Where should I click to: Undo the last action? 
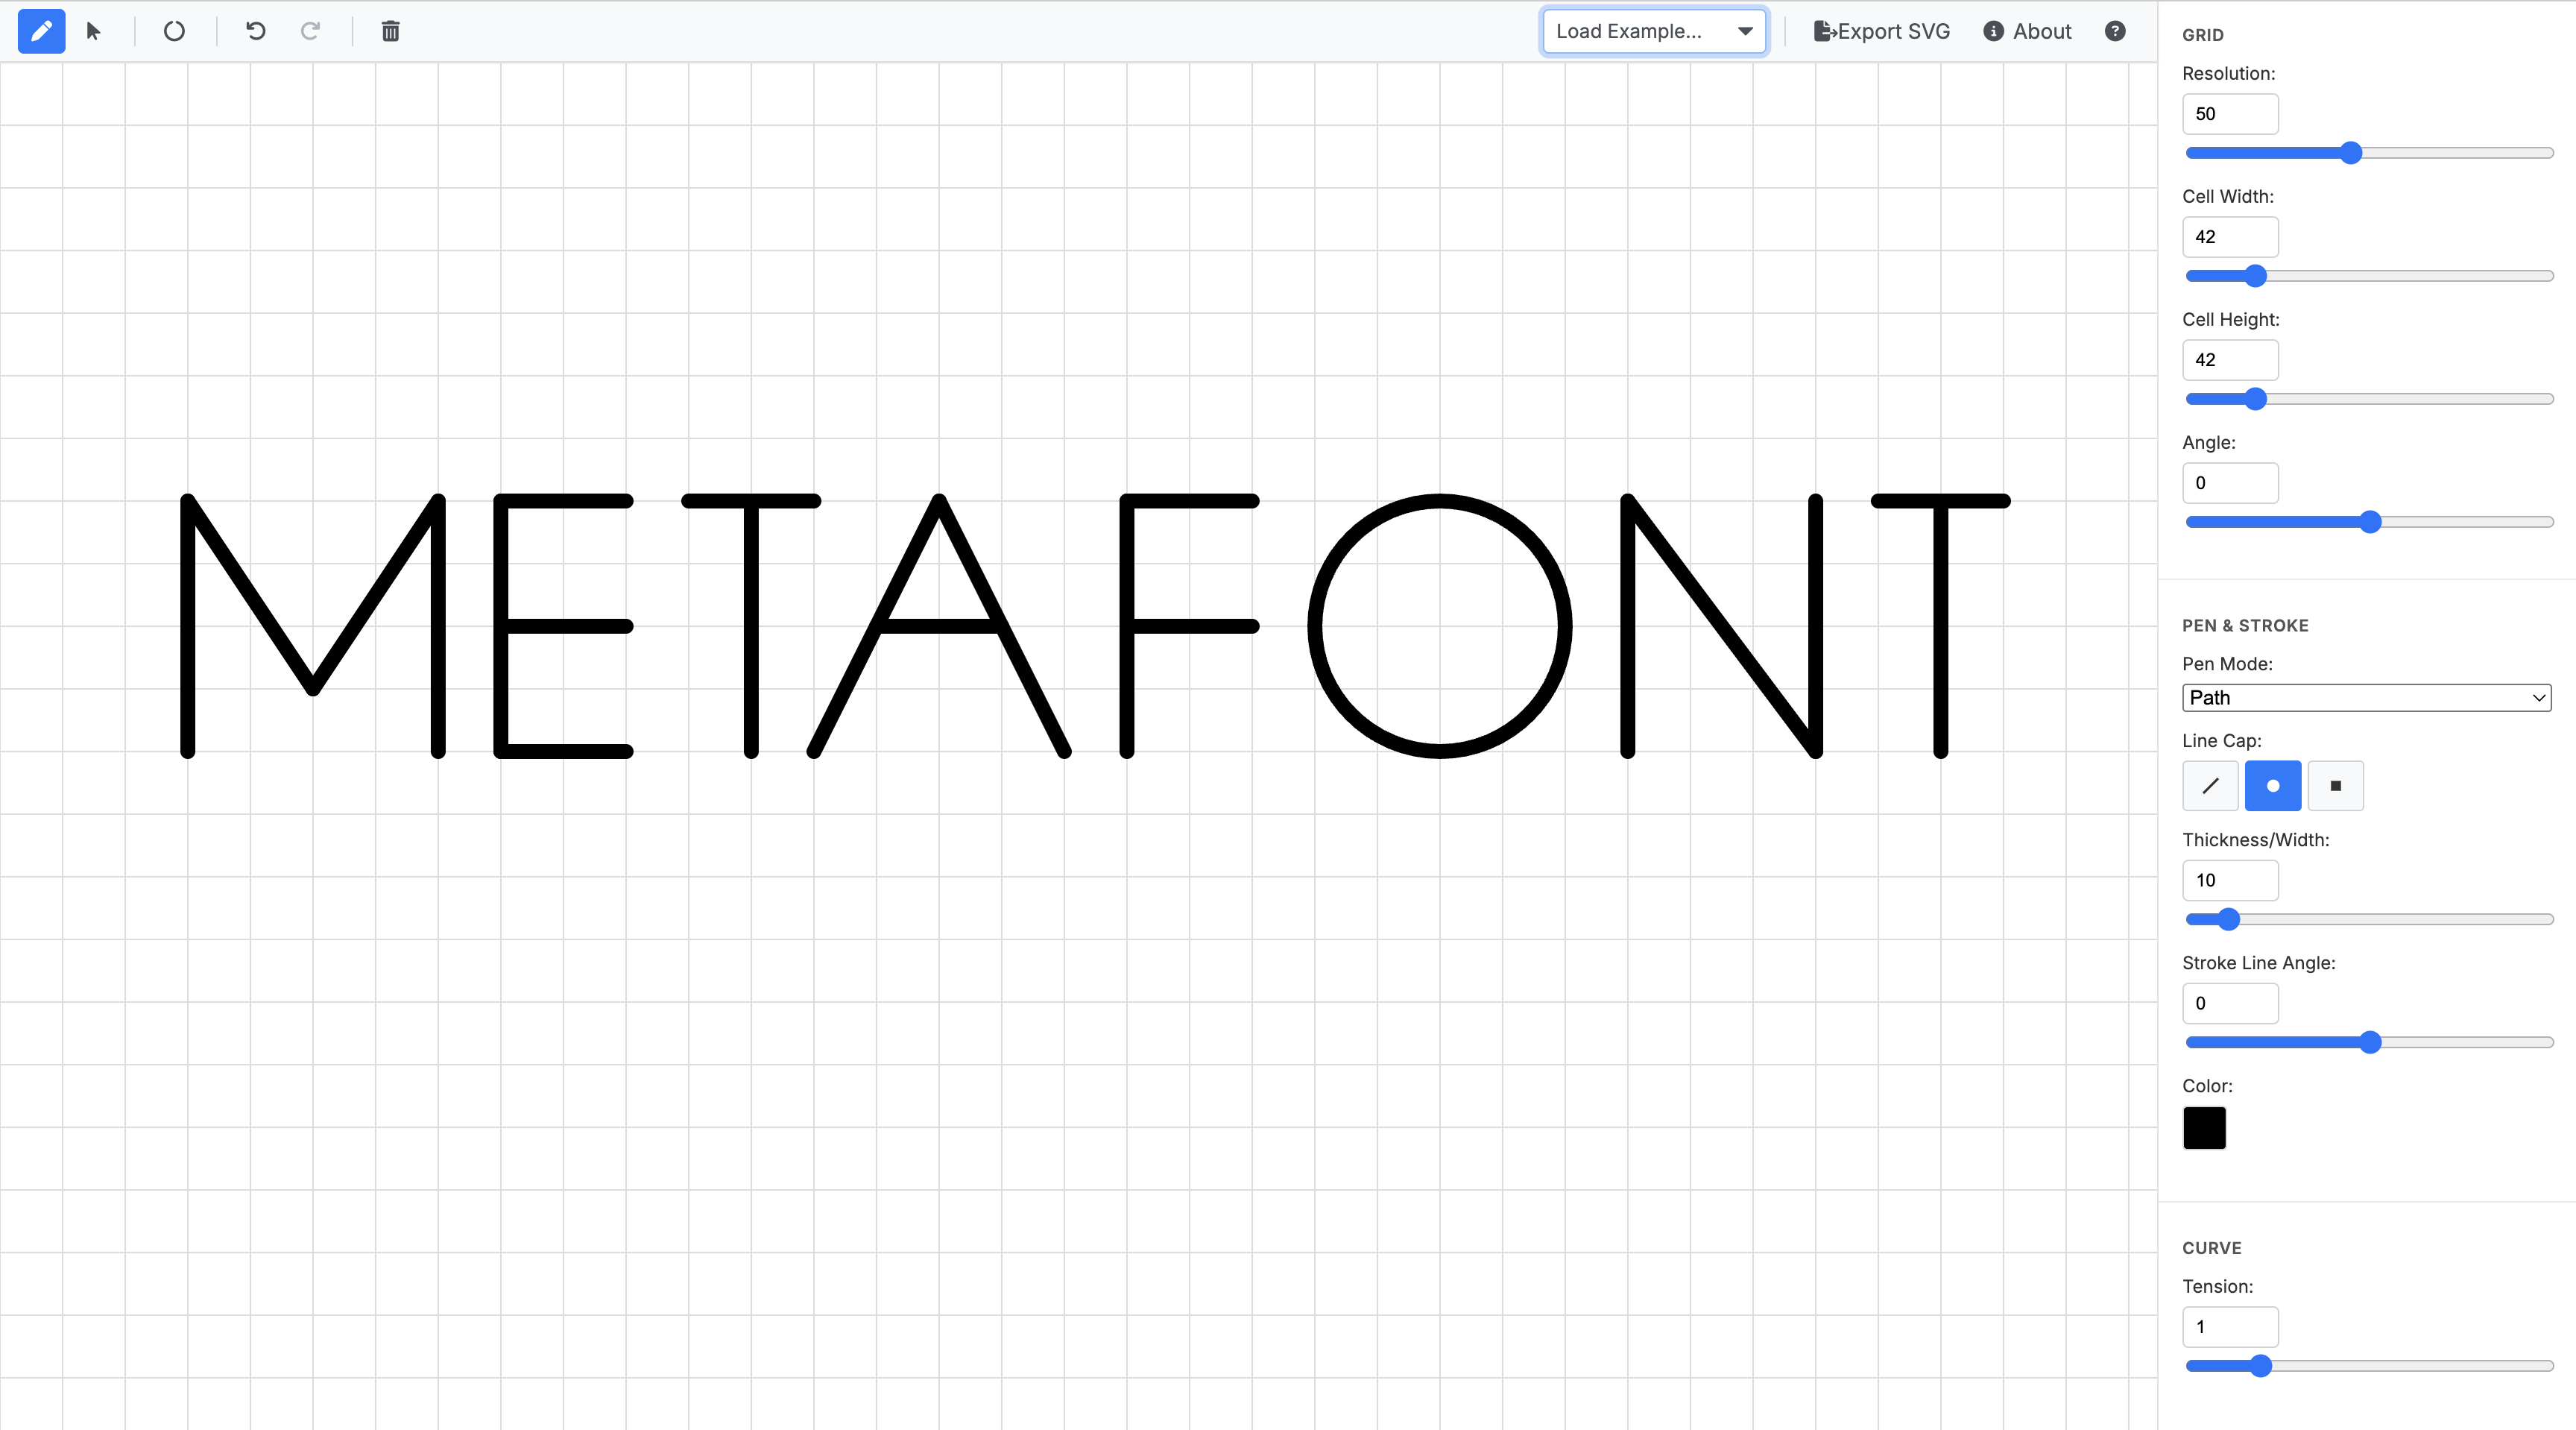click(255, 31)
